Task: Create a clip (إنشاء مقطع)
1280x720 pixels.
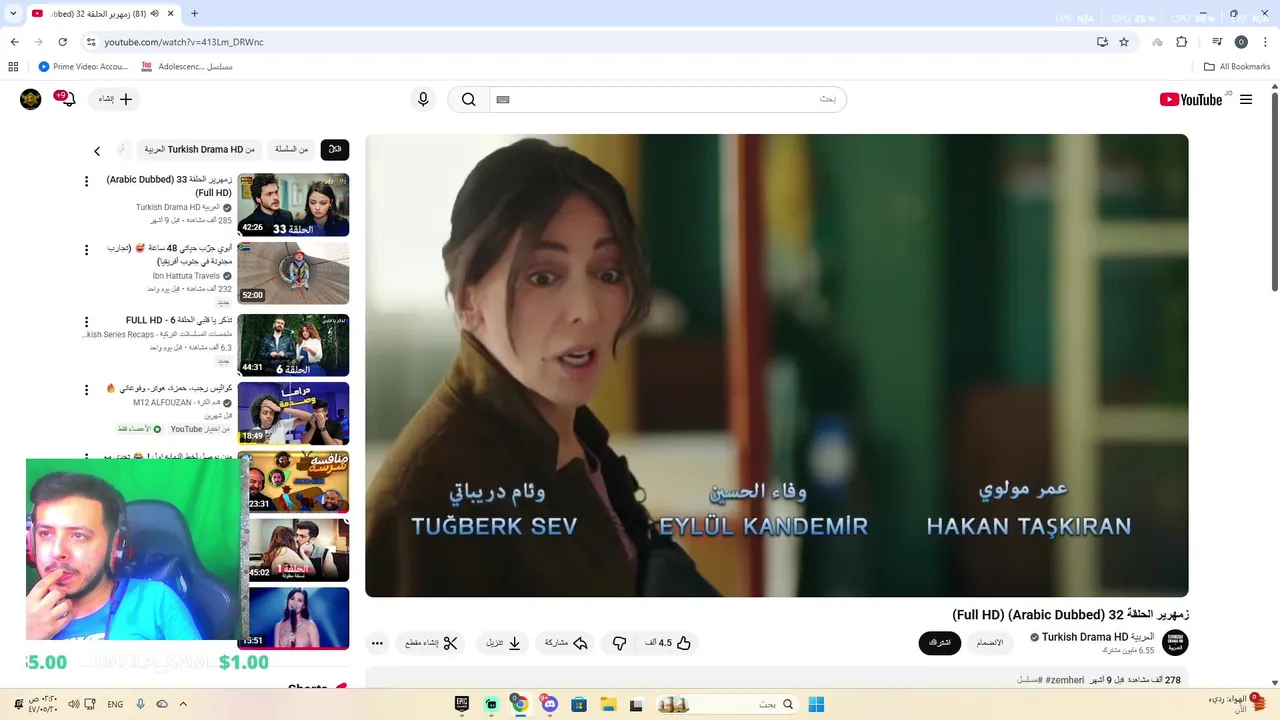Action: point(431,643)
